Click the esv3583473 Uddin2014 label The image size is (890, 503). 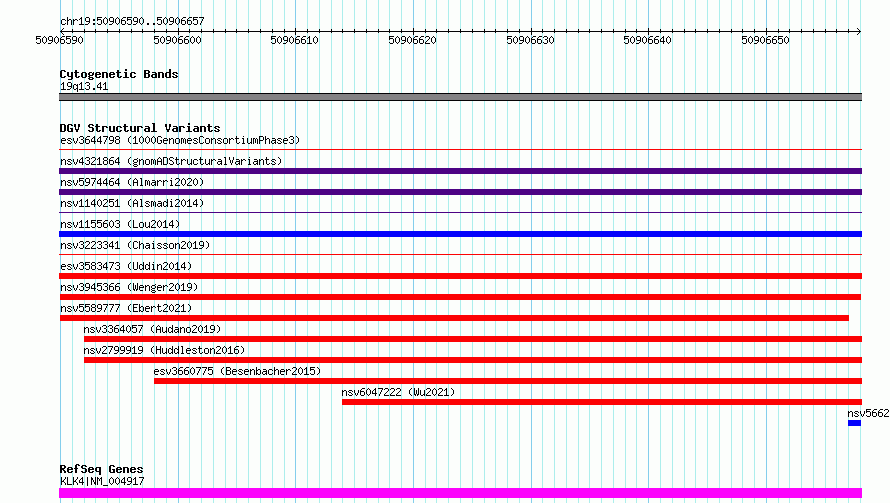click(126, 266)
